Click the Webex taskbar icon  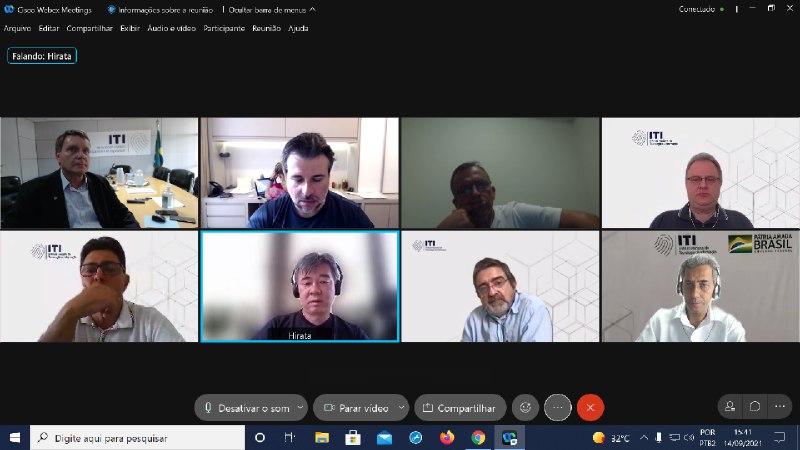(509, 438)
